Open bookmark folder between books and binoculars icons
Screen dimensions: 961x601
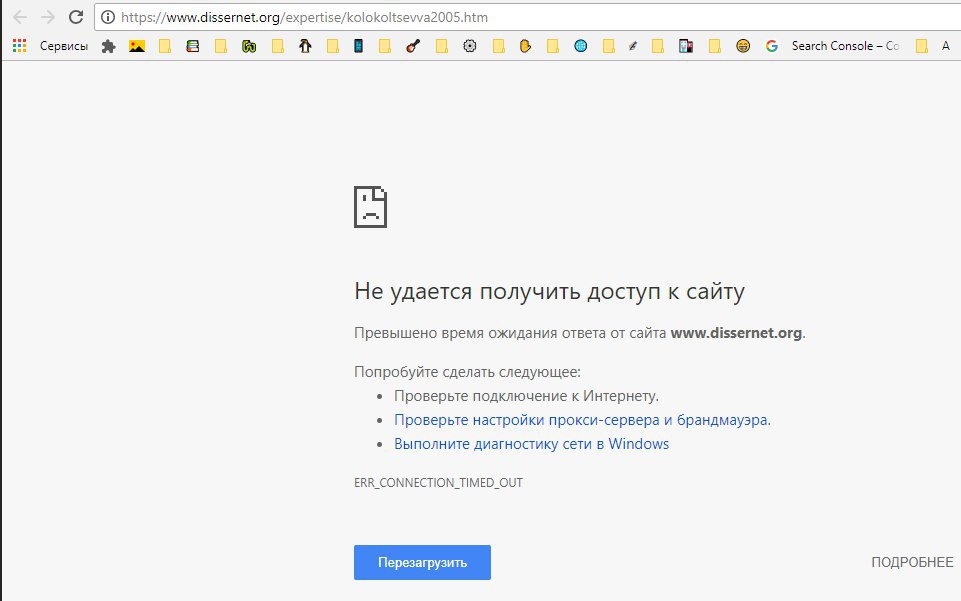(x=221, y=46)
